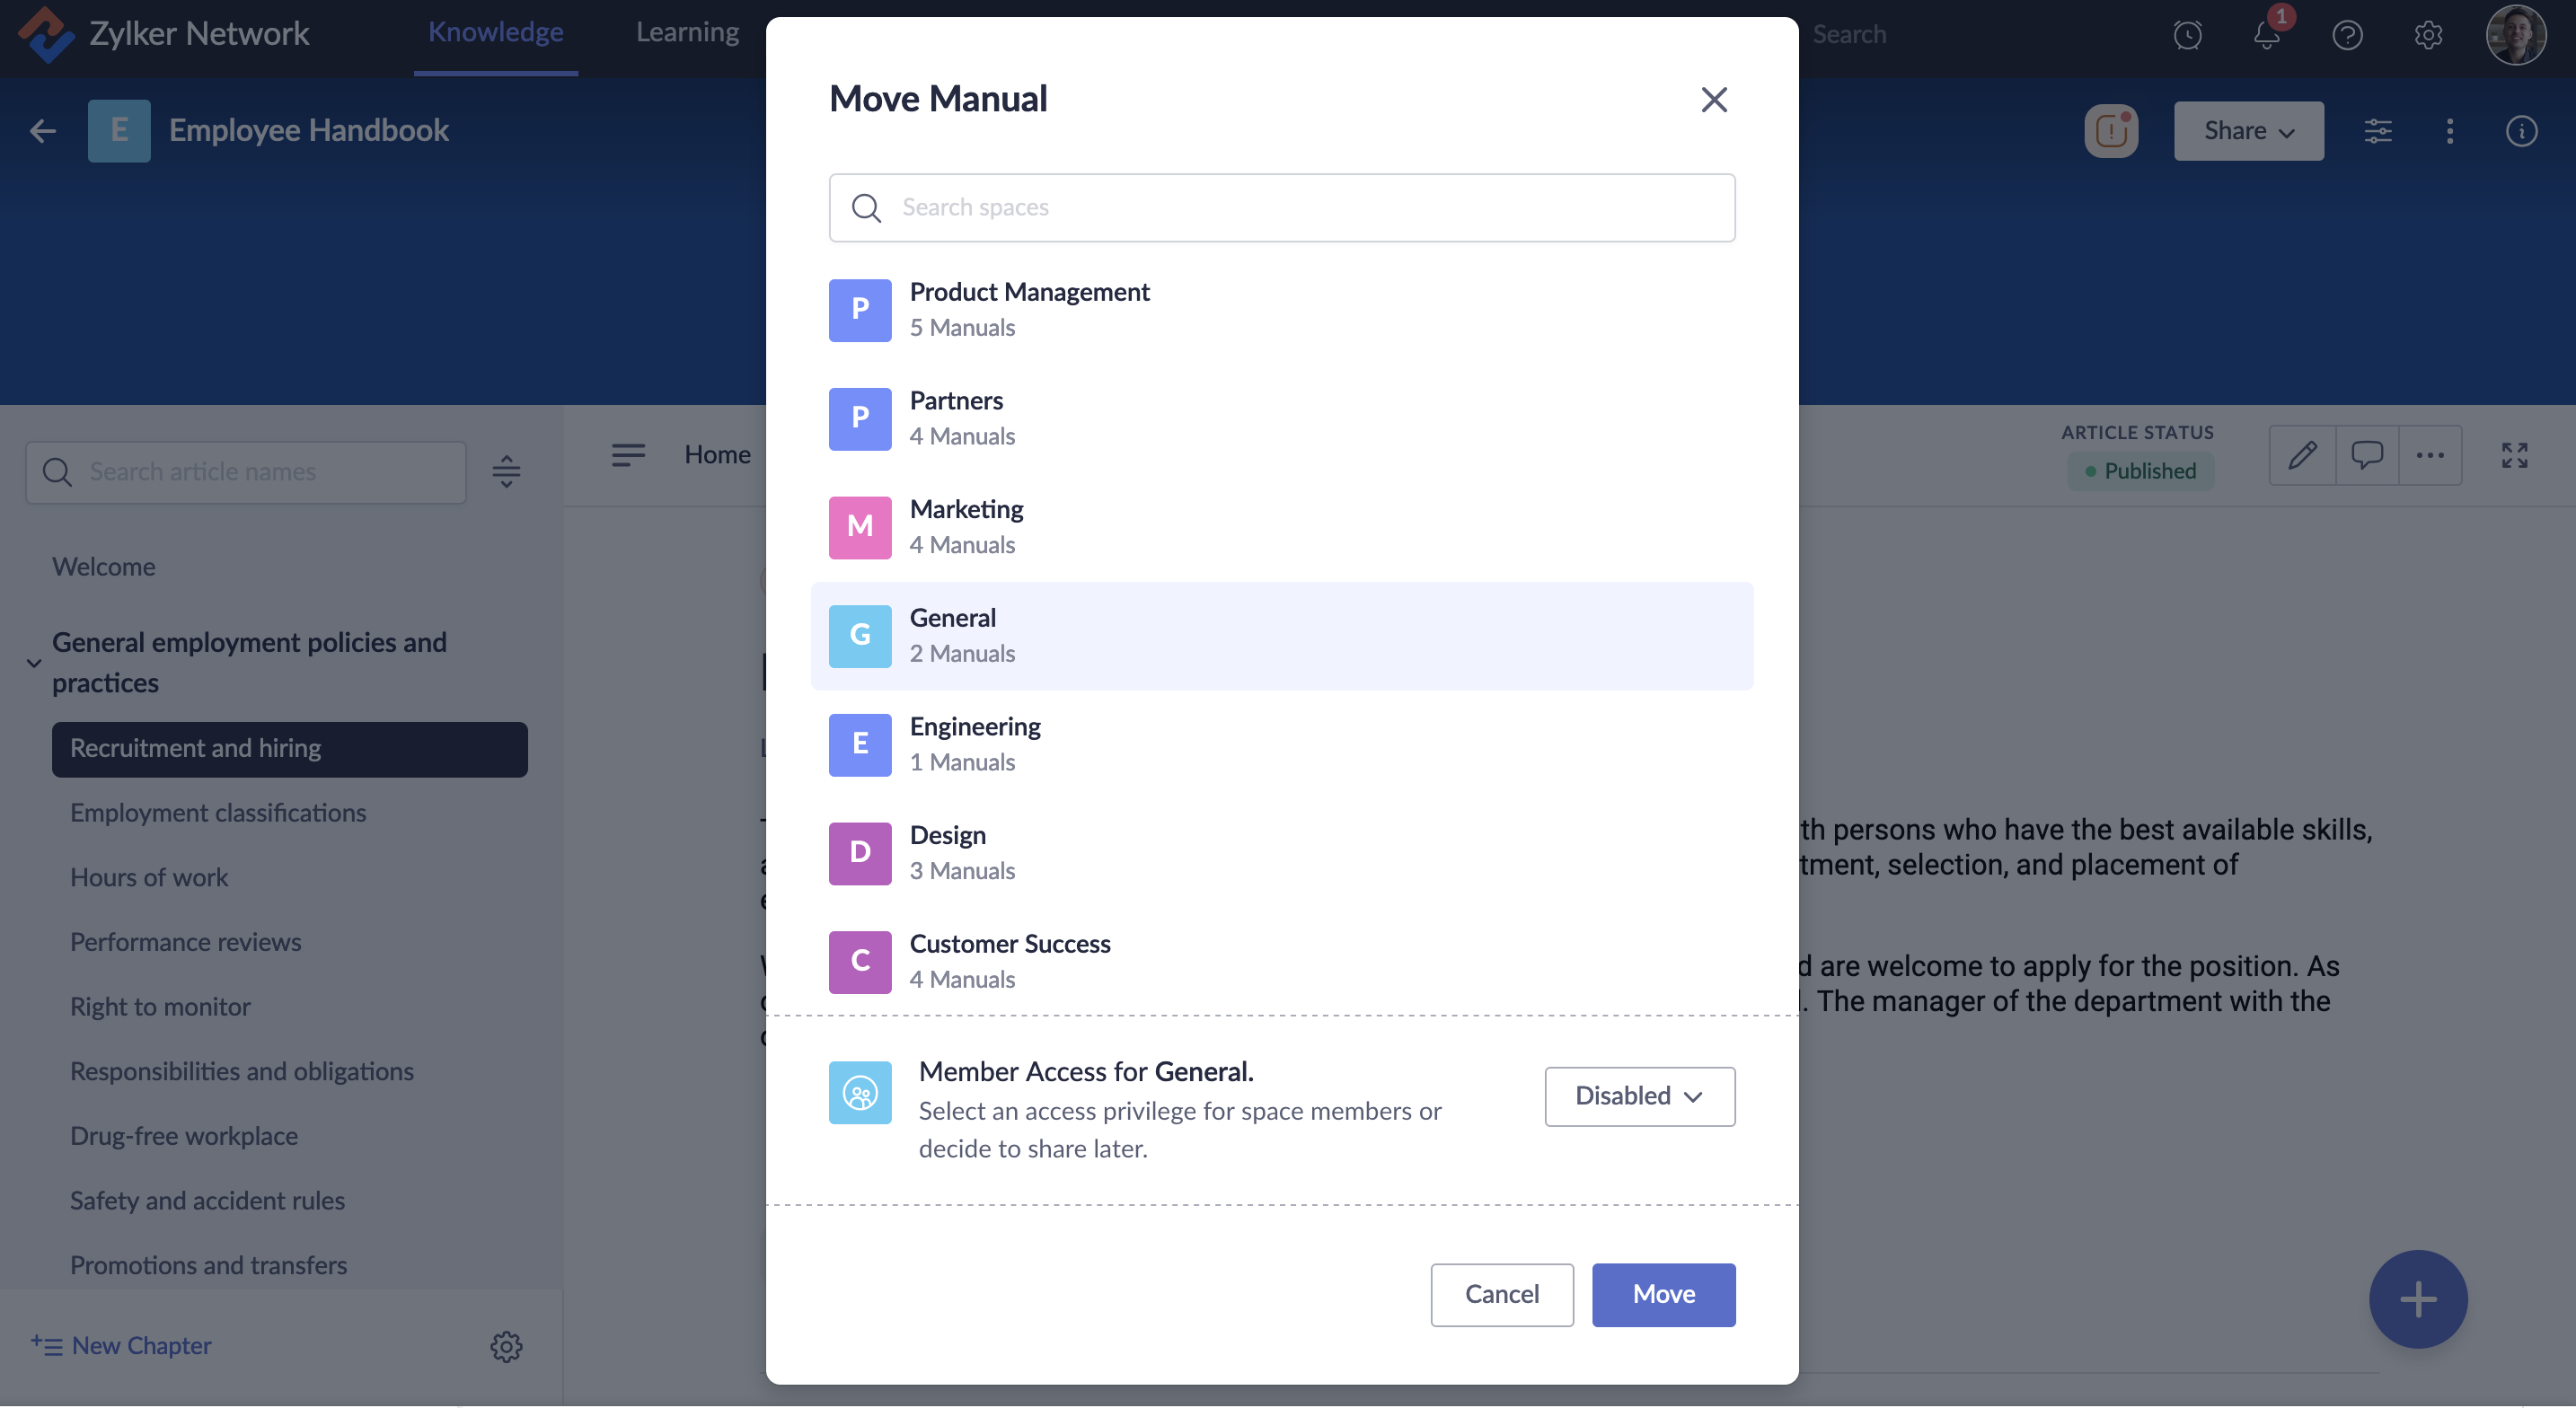
Task: Expand the Share dropdown button
Action: pyautogui.click(x=2248, y=131)
